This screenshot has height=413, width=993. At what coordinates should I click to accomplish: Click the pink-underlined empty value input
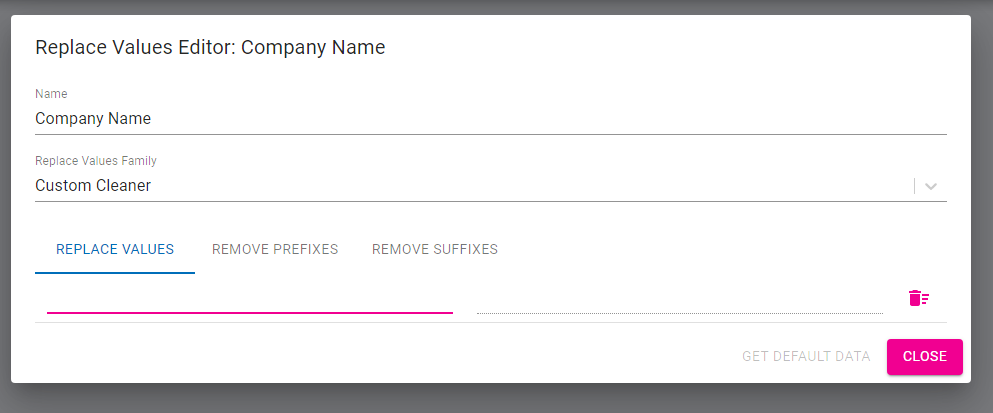[x=250, y=299]
